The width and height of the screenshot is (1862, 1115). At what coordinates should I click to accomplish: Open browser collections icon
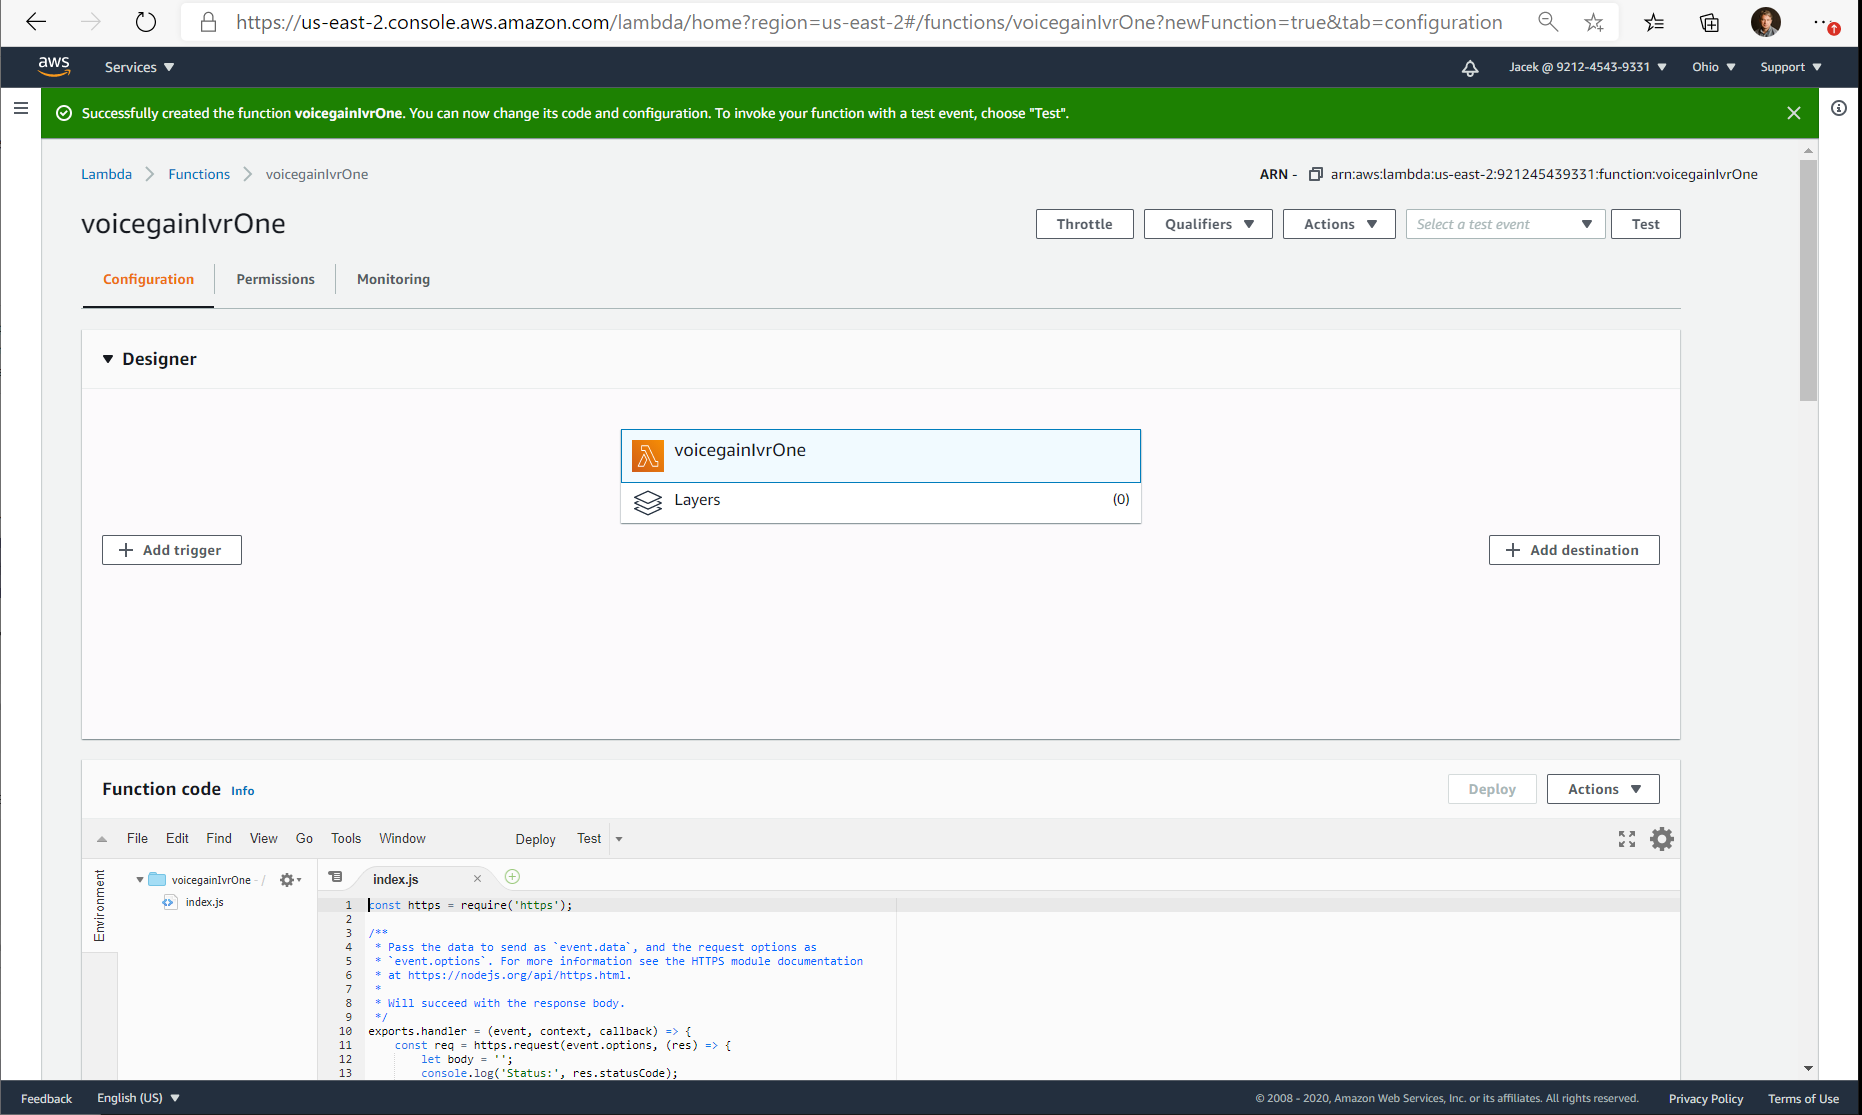click(1710, 22)
